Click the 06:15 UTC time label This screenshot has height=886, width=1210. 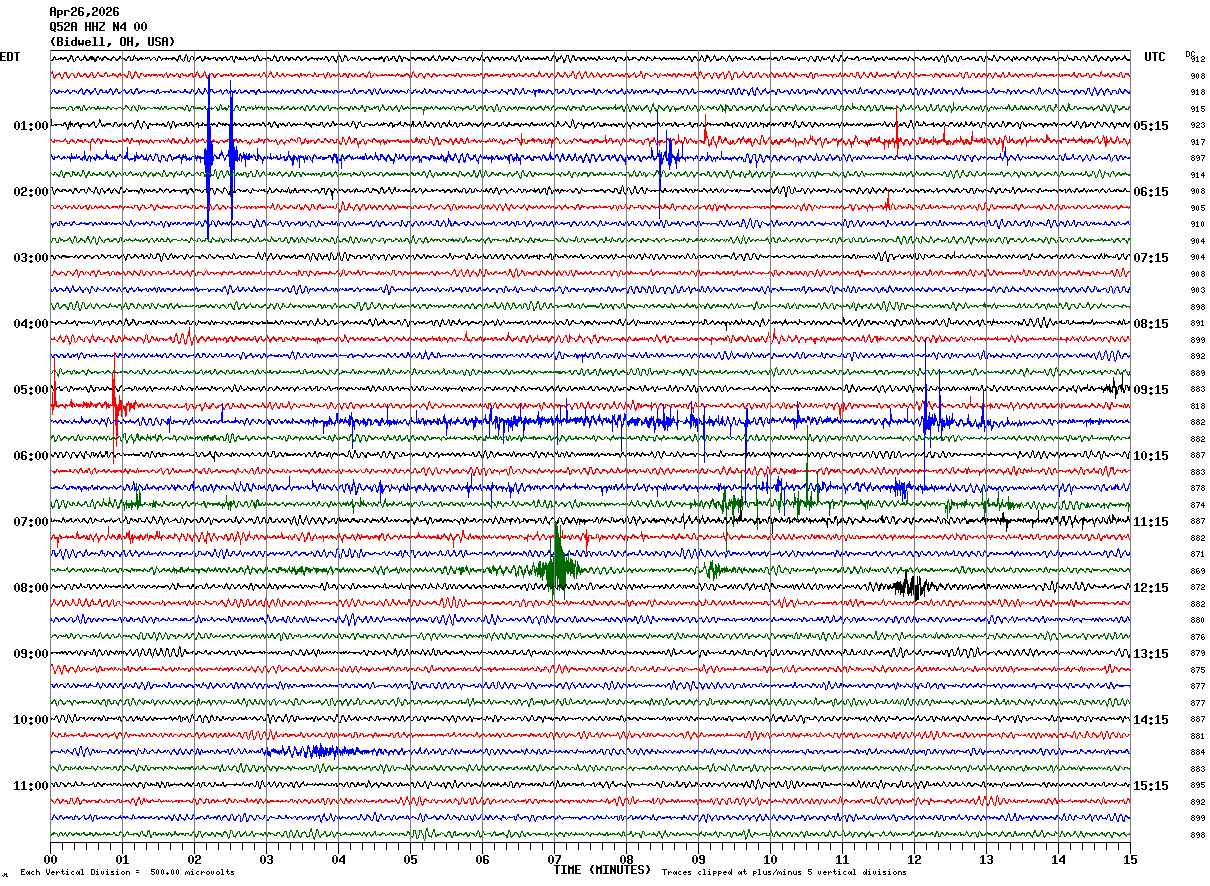[1152, 192]
